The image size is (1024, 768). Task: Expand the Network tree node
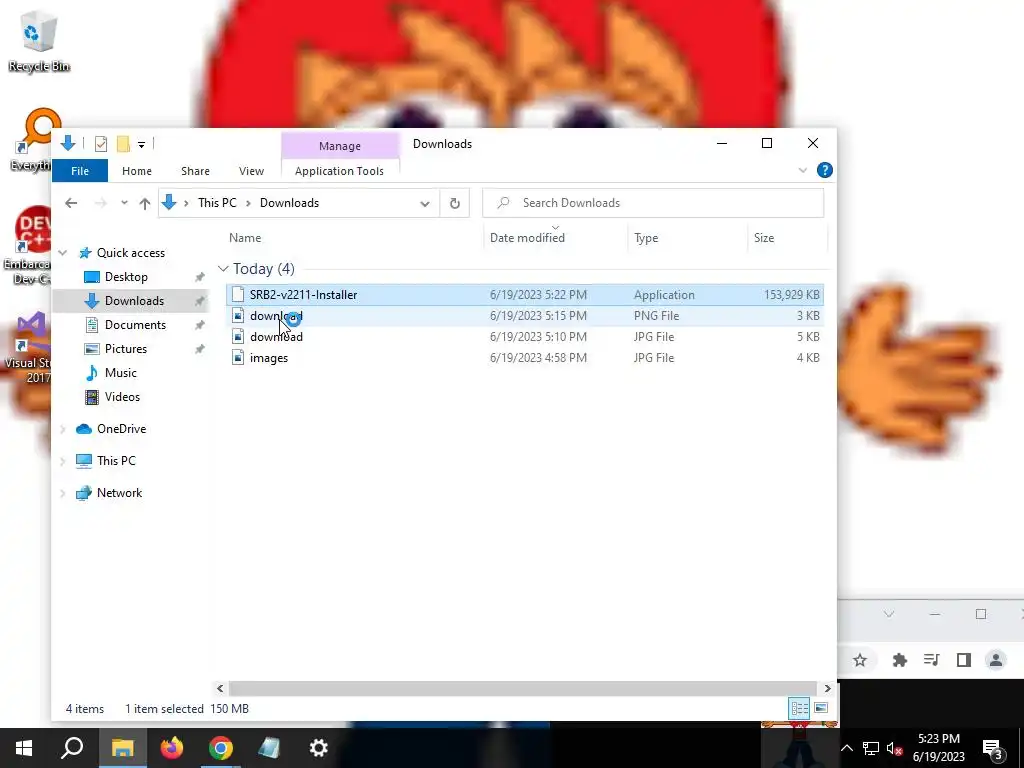(63, 493)
